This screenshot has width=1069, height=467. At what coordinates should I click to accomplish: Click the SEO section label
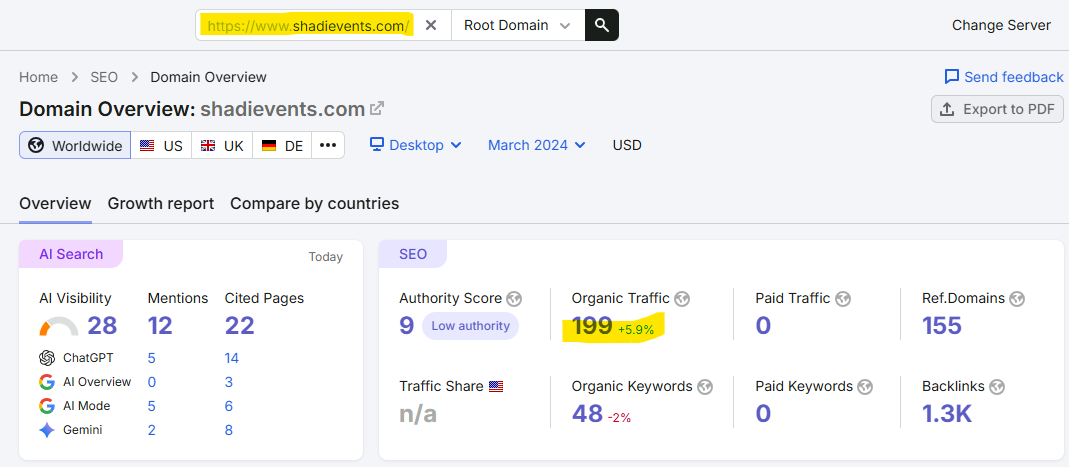(412, 254)
